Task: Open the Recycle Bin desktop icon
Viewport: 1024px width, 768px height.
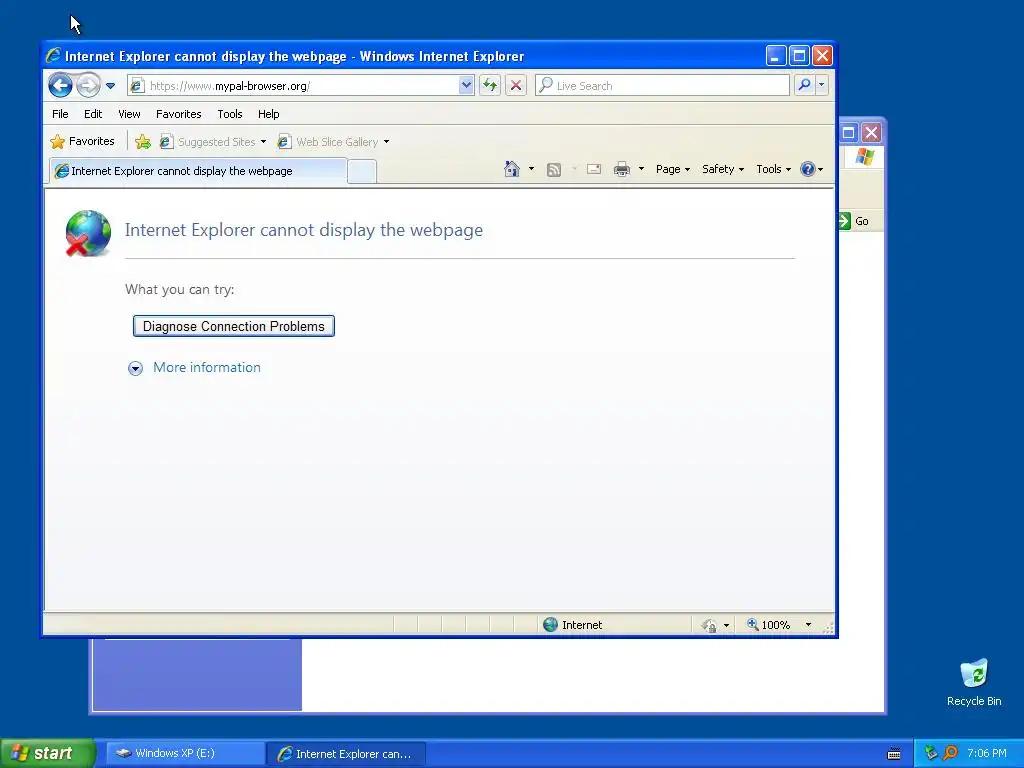Action: 974,682
